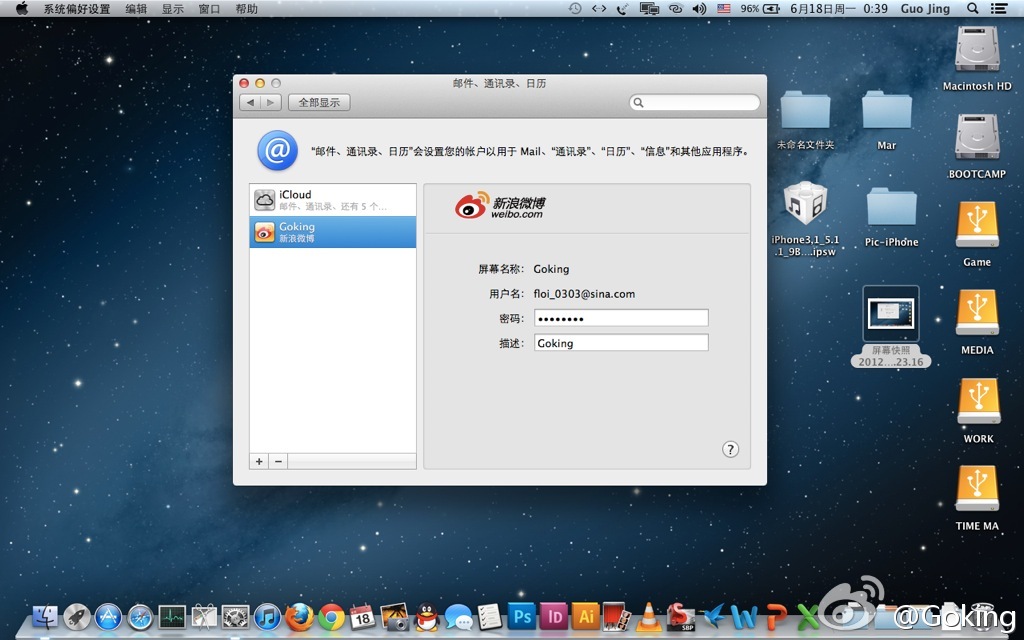
Task: Launch InDesign from the Dock
Action: point(554,616)
